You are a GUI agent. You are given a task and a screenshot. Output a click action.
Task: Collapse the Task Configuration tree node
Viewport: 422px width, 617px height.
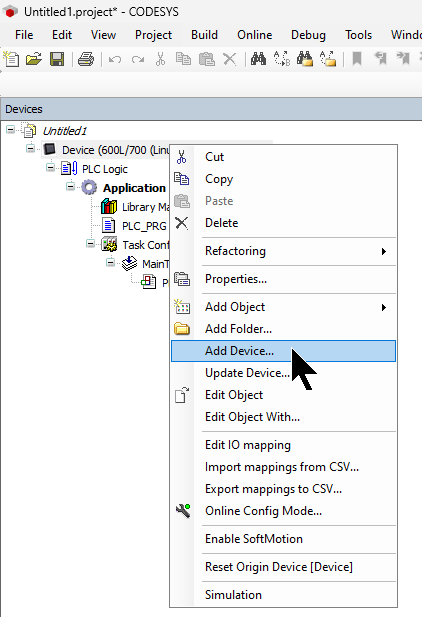[x=91, y=244]
